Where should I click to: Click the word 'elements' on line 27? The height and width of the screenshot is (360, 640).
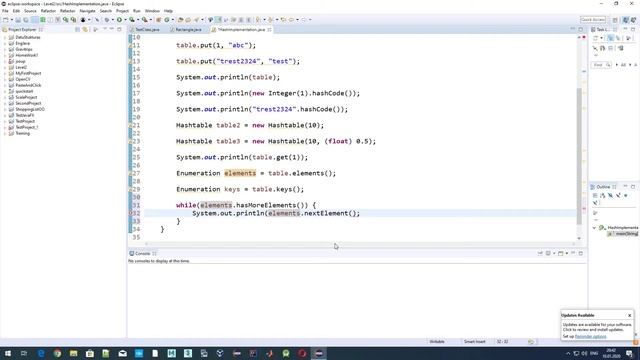click(240, 173)
